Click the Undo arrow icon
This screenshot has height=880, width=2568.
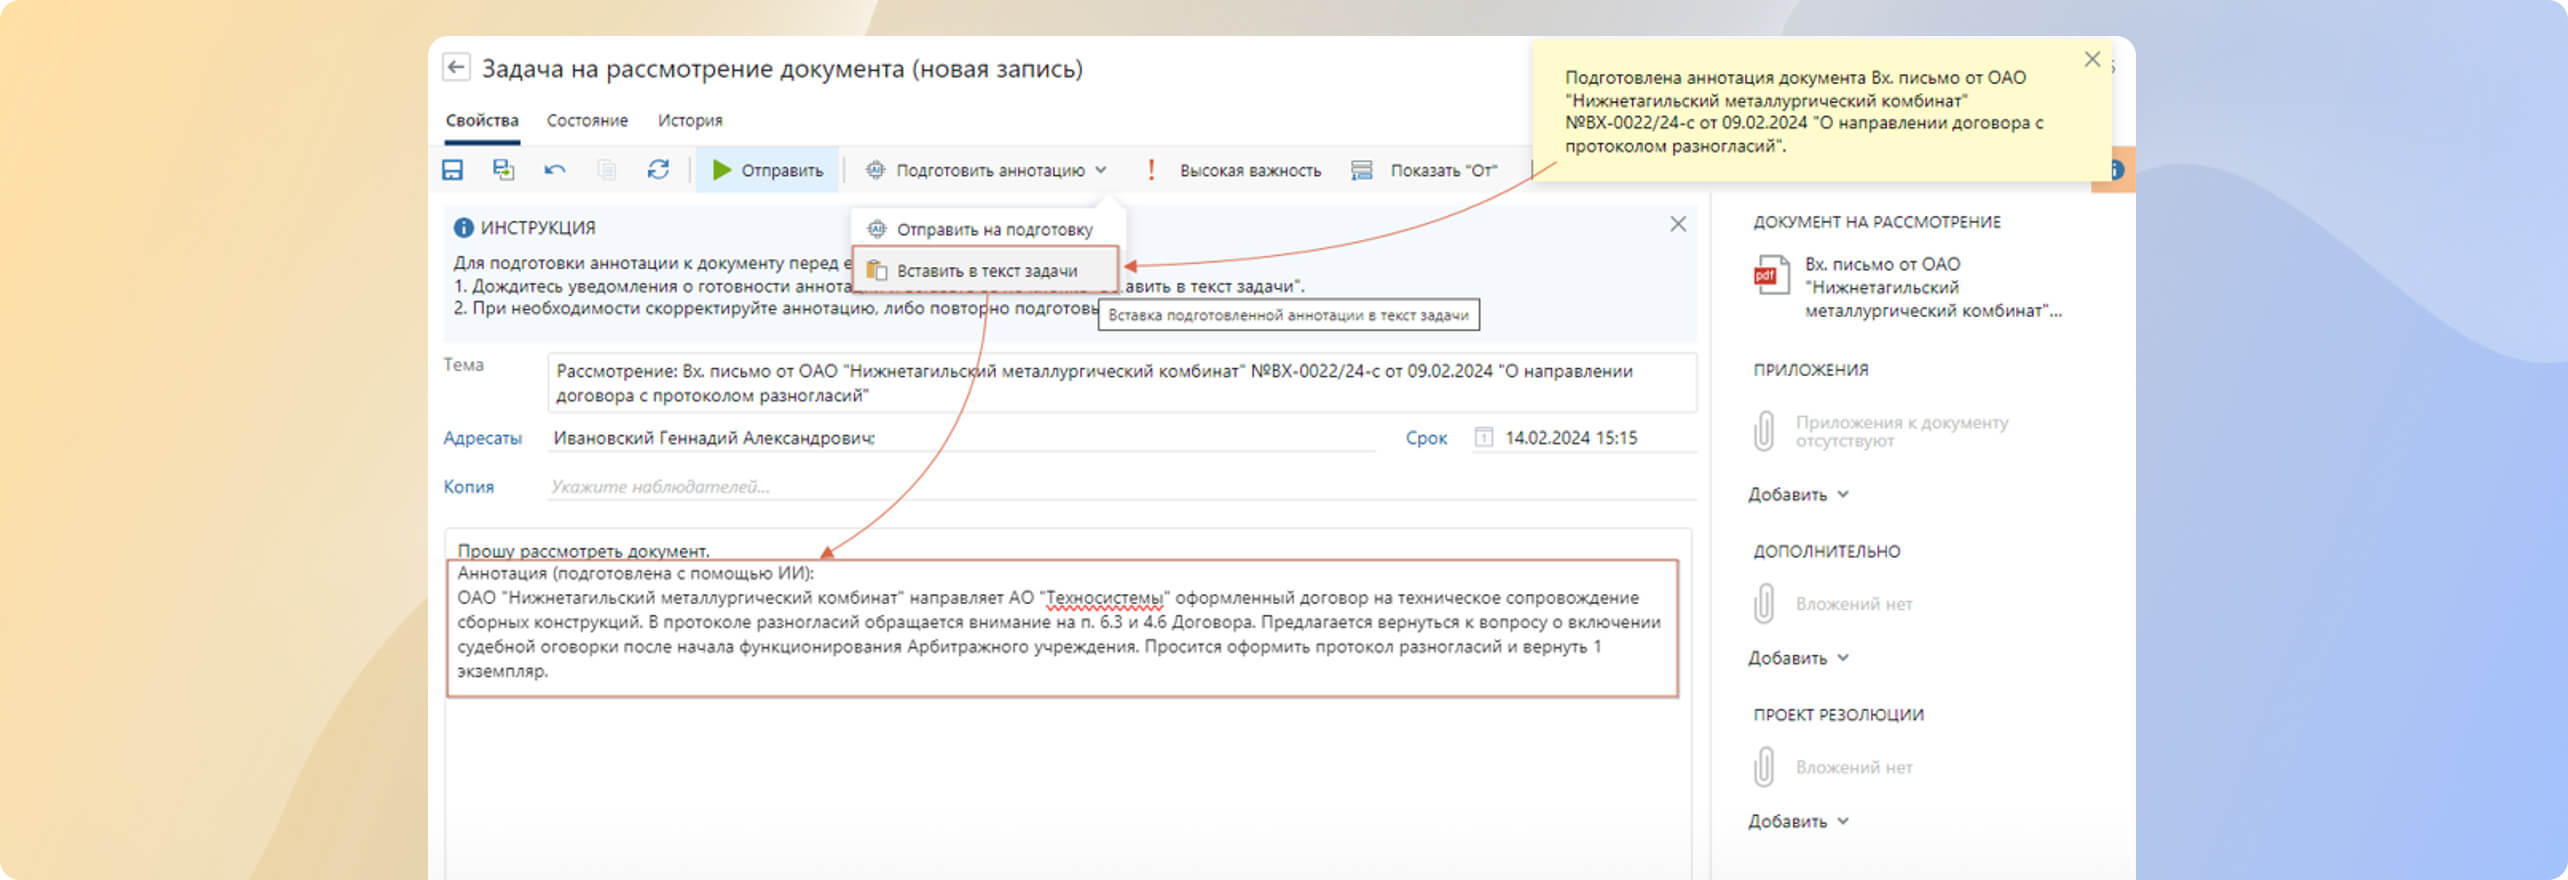(x=555, y=170)
